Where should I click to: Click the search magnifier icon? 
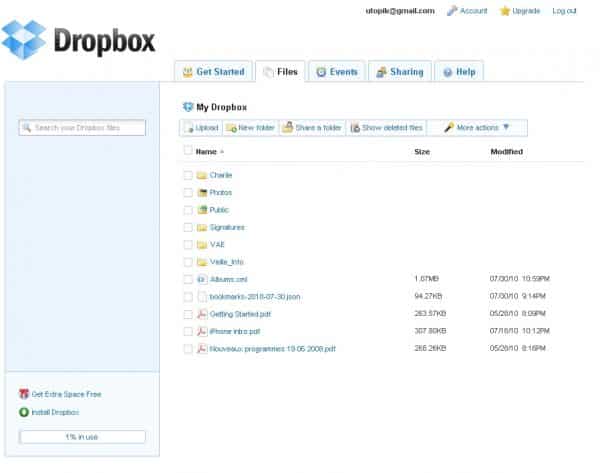26,127
